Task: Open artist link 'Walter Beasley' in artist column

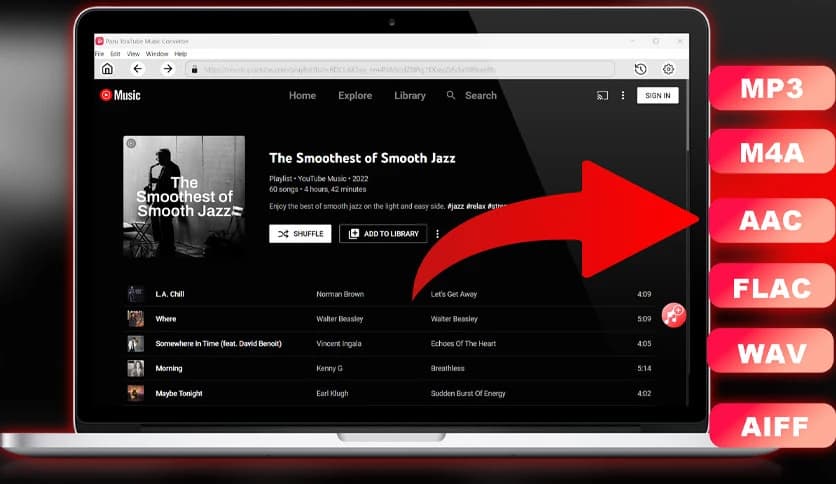Action: tap(340, 319)
